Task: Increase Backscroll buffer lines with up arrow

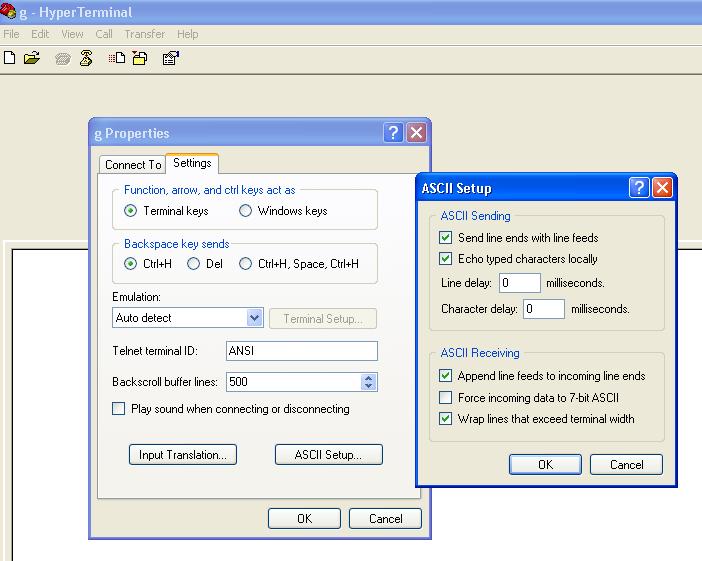Action: click(368, 378)
